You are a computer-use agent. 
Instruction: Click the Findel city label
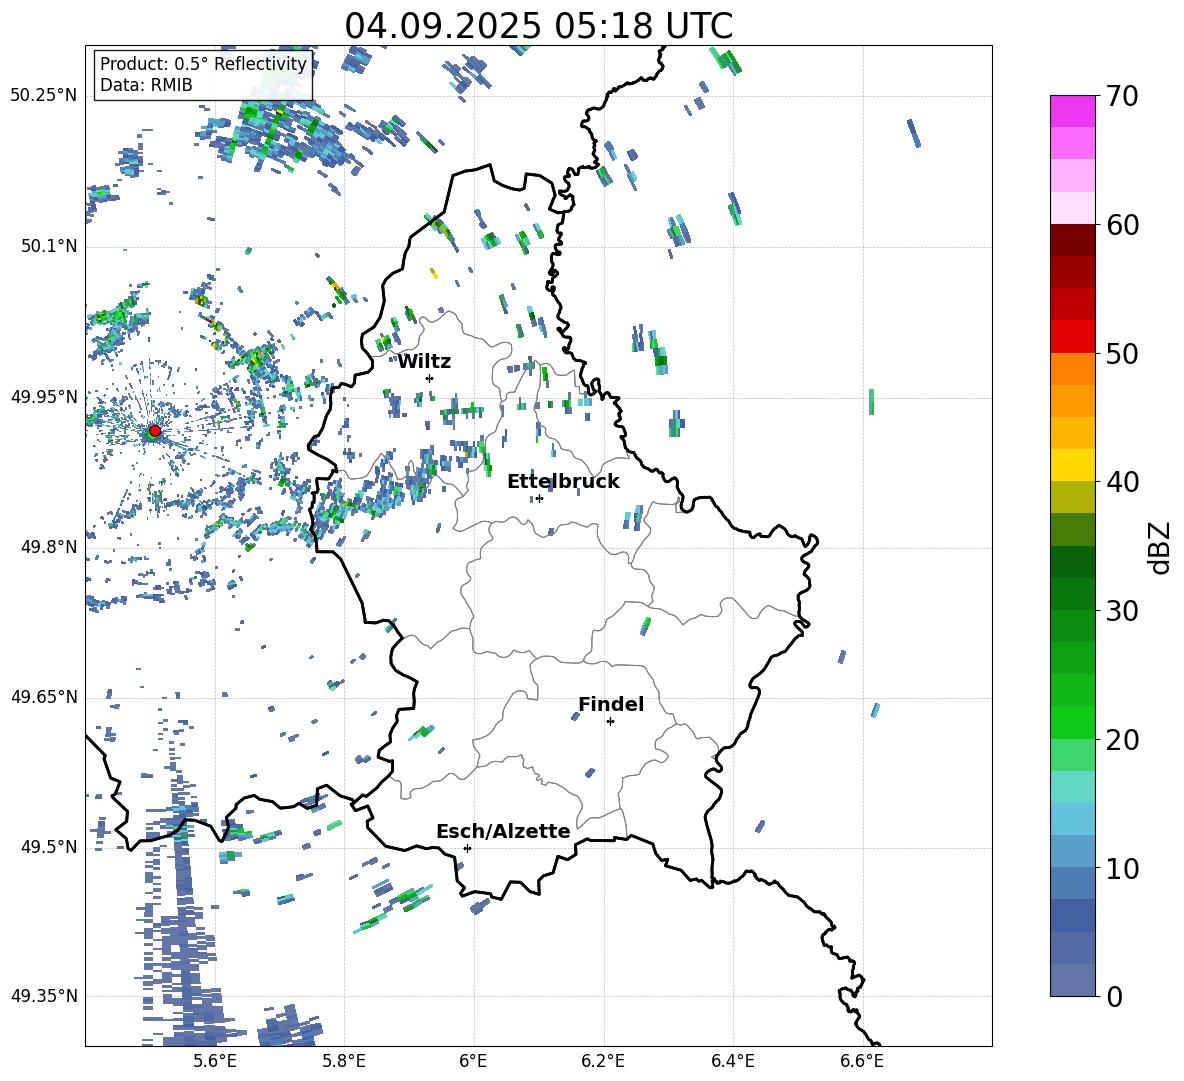(611, 704)
